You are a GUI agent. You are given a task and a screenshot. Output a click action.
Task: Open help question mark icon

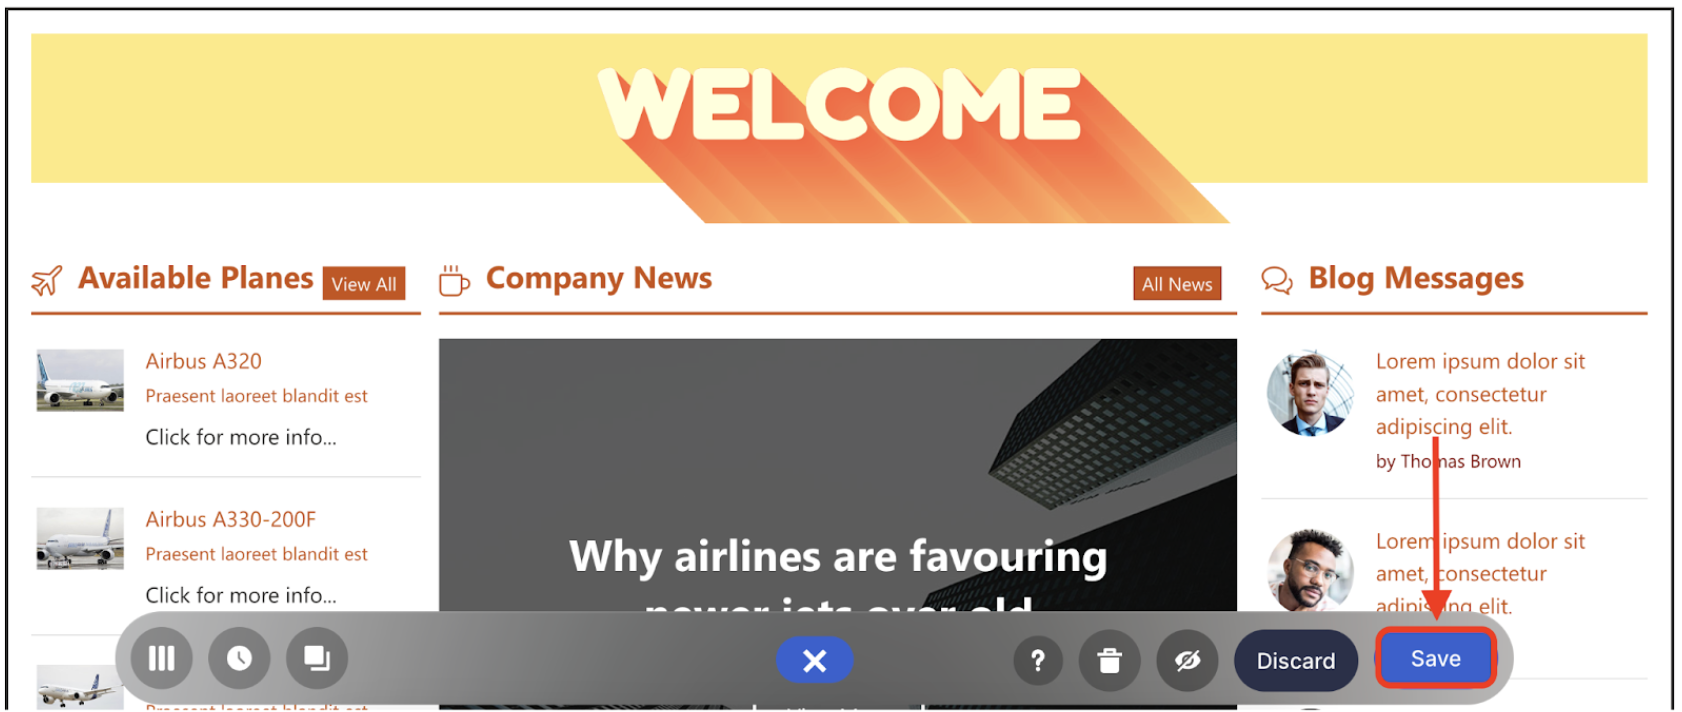tap(1038, 661)
